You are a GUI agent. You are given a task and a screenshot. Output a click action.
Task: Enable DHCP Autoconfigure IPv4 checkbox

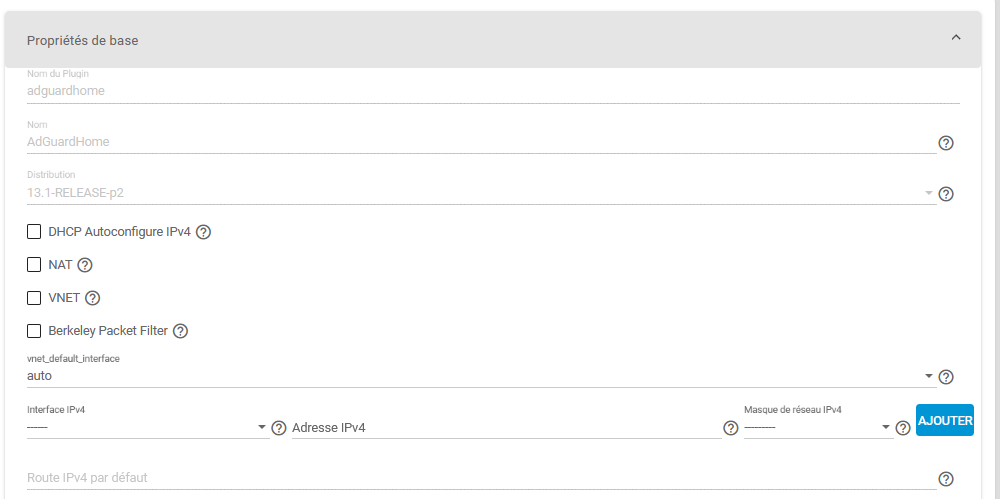click(x=34, y=232)
